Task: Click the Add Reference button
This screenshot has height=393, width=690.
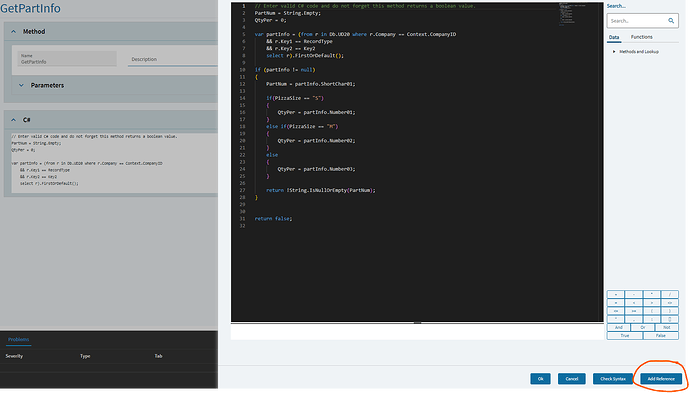Action: click(x=661, y=378)
